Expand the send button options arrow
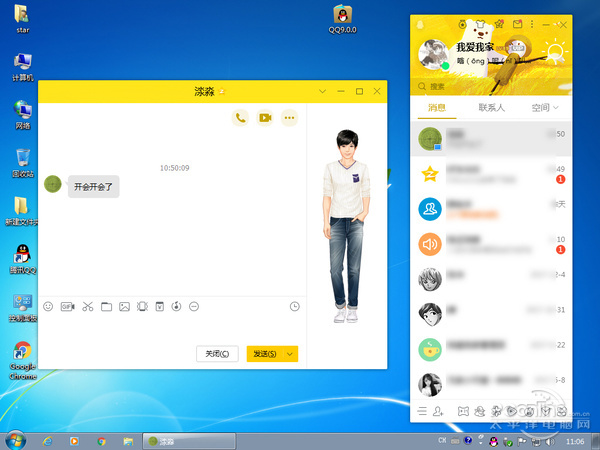This screenshot has width=600, height=450. [x=290, y=354]
